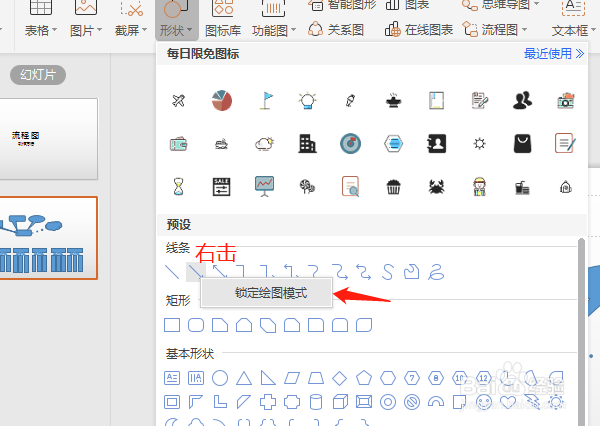
Task: Insert an 在线图表 online chart
Action: click(419, 29)
